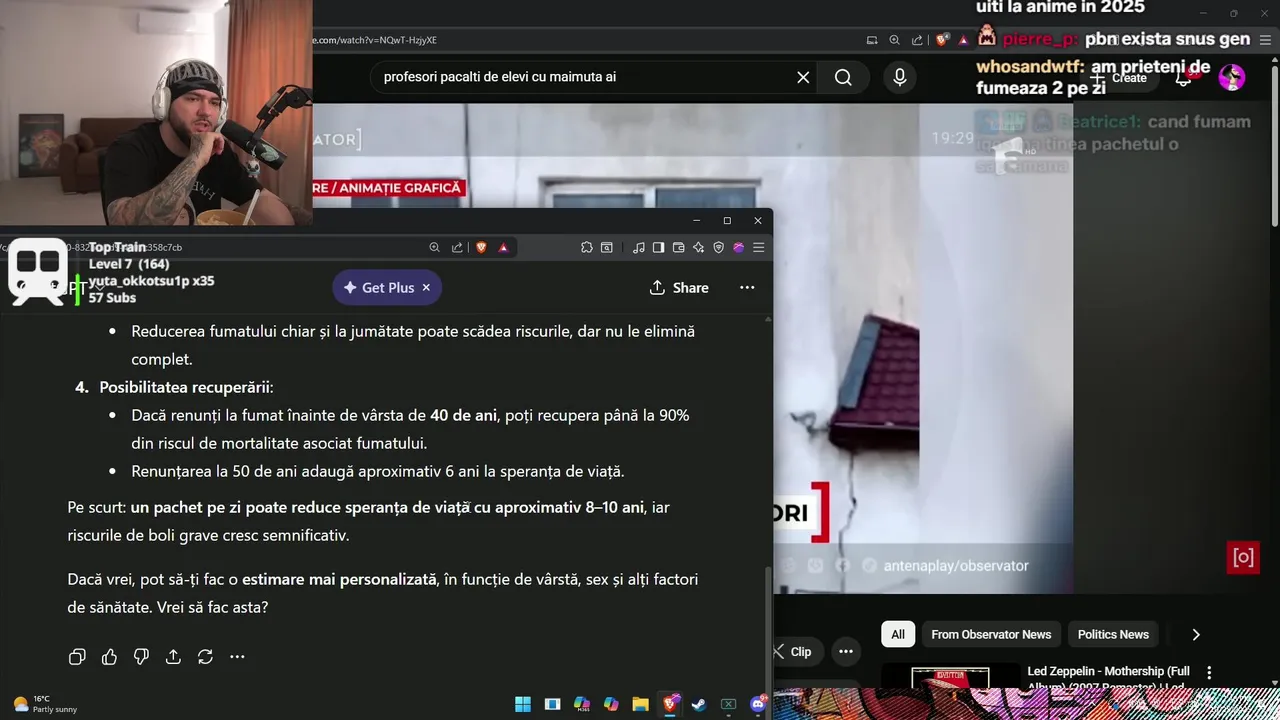This screenshot has height=720, width=1280.
Task: Open the Brave Wallet icon
Action: click(678, 248)
